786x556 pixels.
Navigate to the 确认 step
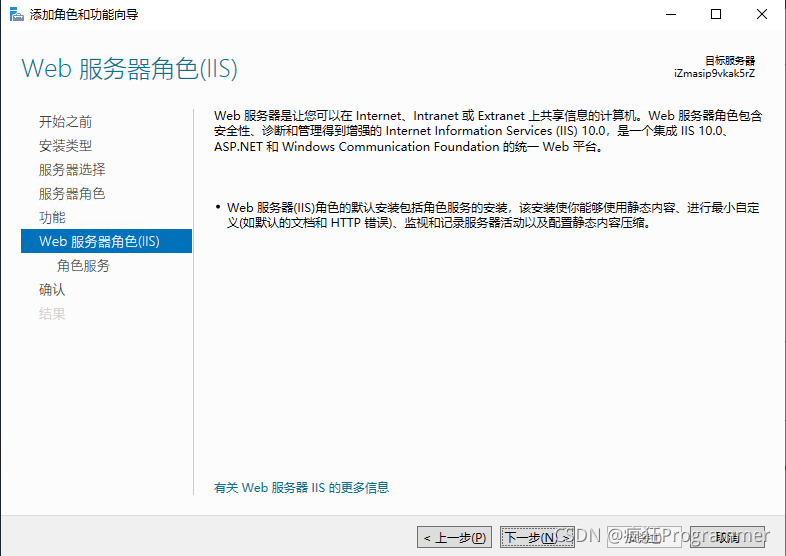point(52,290)
